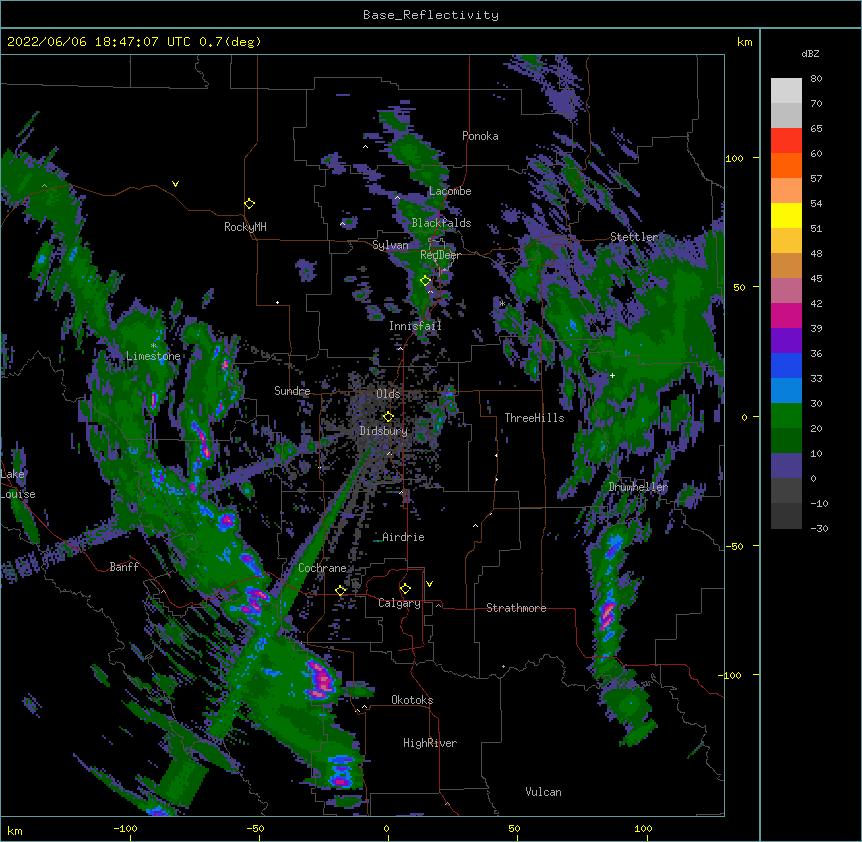Click the yellow diamond marker above RockyMH
This screenshot has height=842, width=862.
click(249, 204)
